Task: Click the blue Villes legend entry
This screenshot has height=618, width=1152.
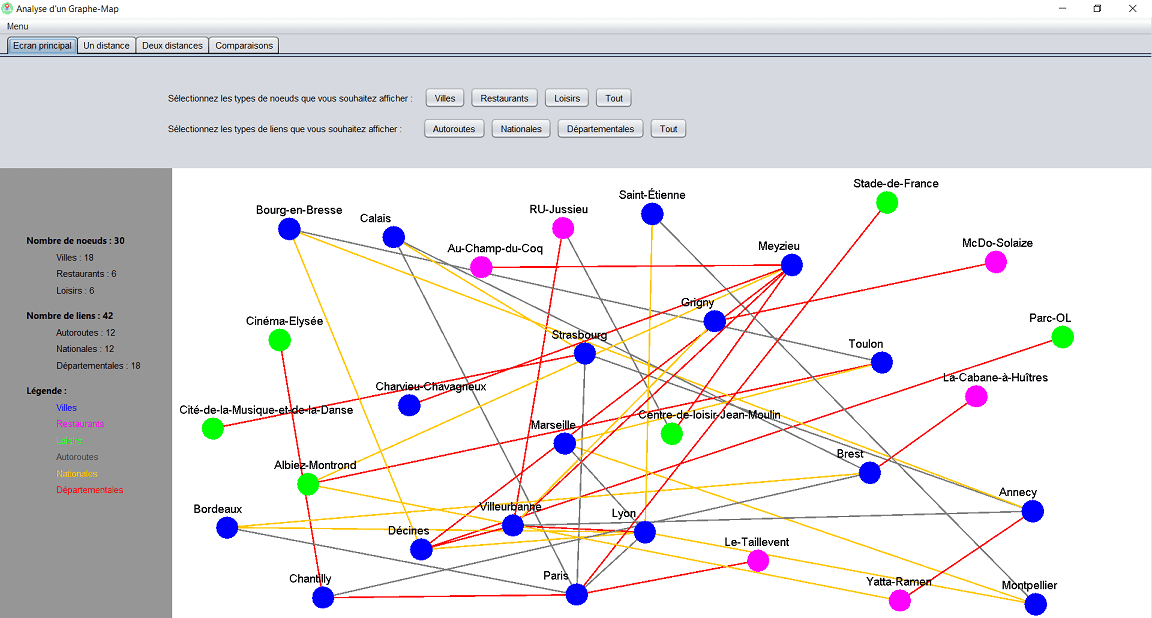Action: tap(66, 407)
